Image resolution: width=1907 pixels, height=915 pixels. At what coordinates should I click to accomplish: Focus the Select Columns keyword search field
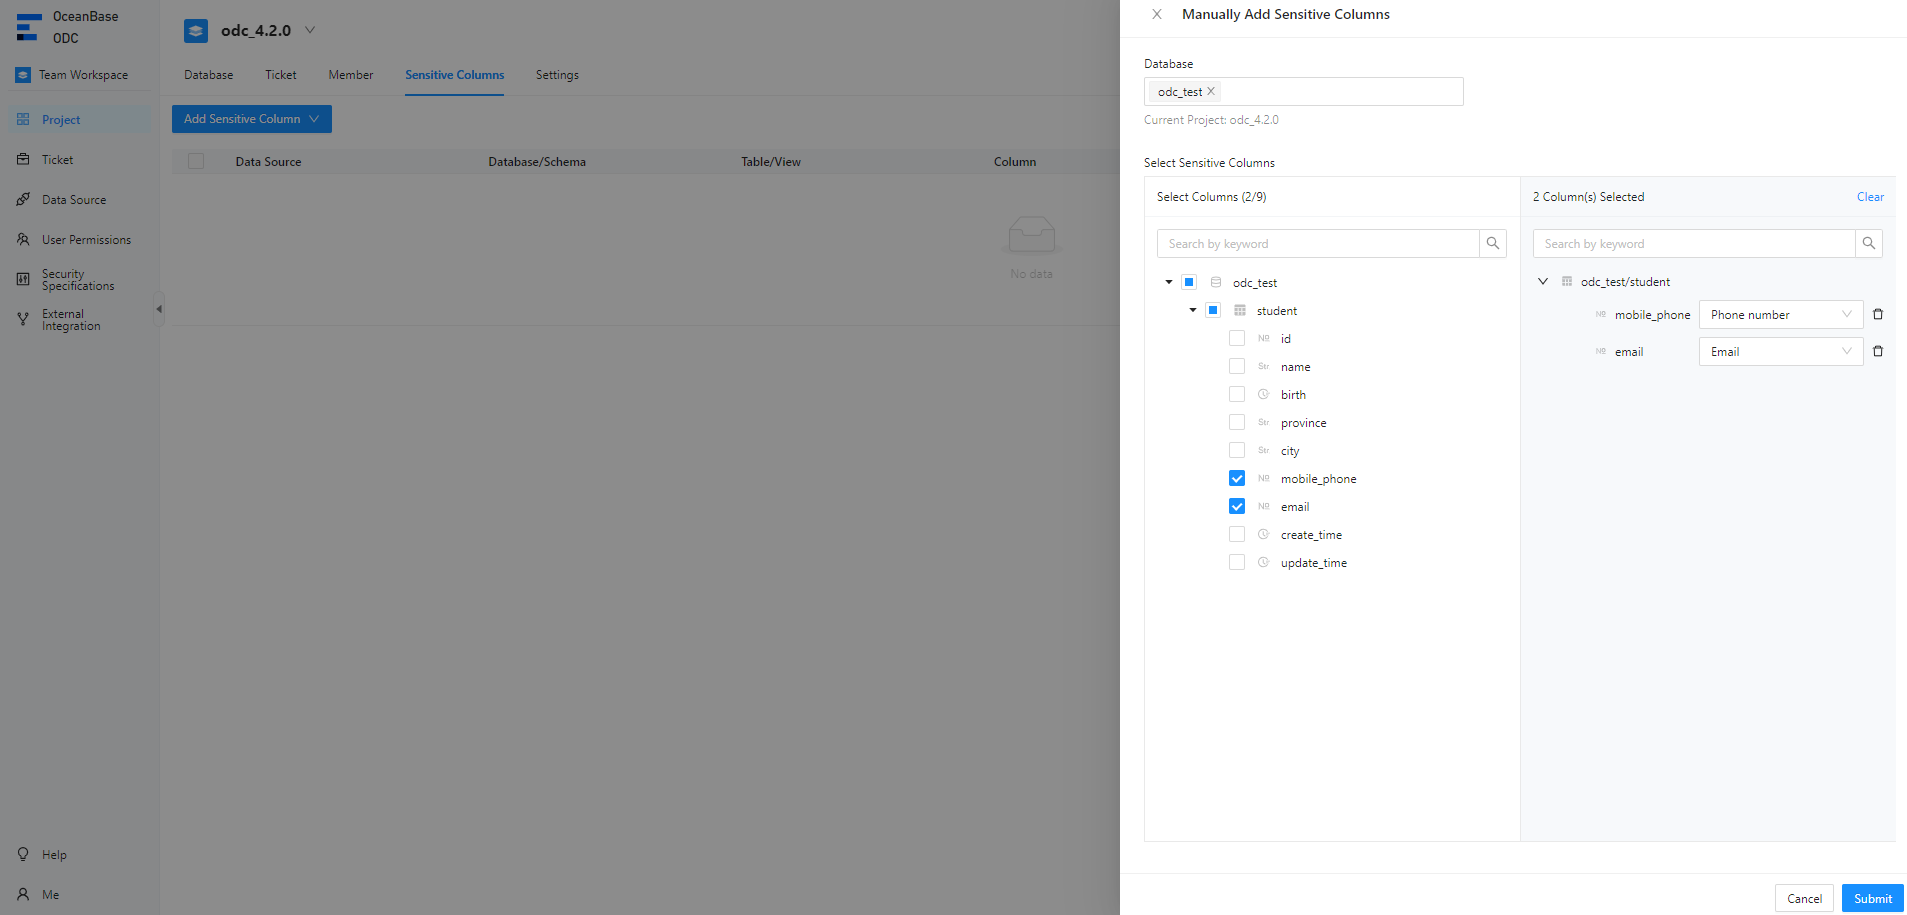(x=1317, y=243)
